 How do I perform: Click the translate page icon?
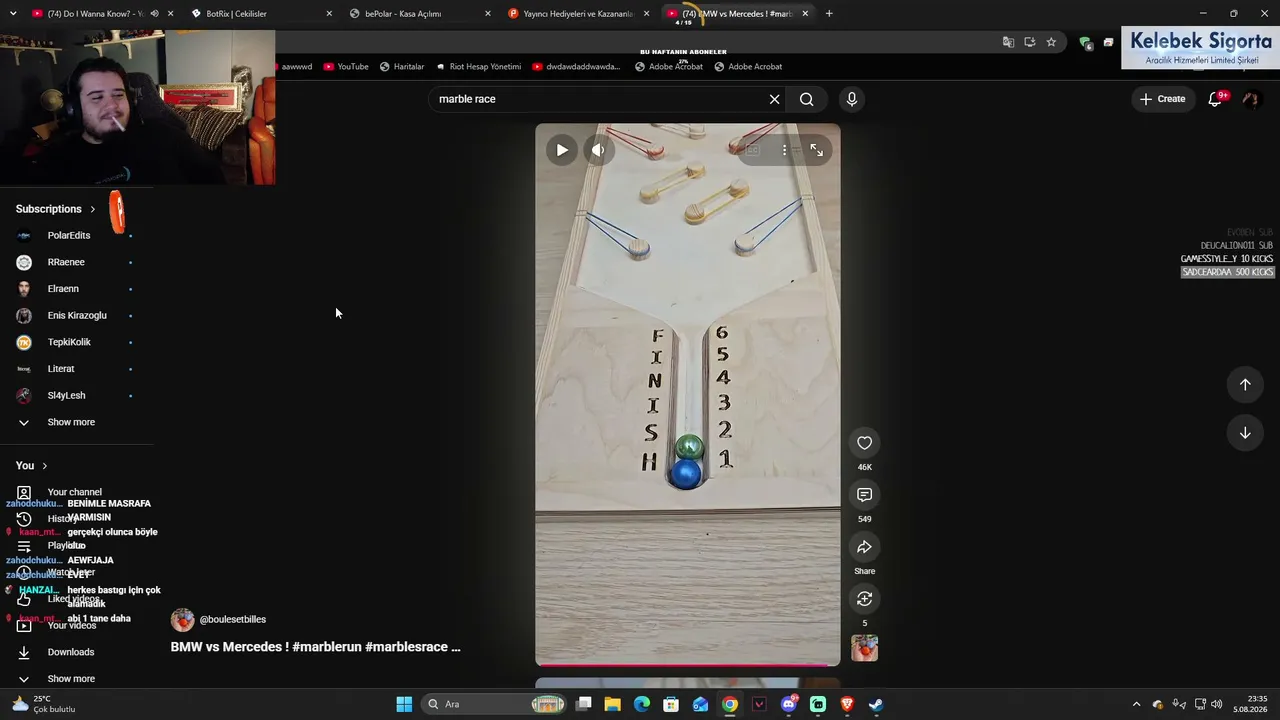1008,42
